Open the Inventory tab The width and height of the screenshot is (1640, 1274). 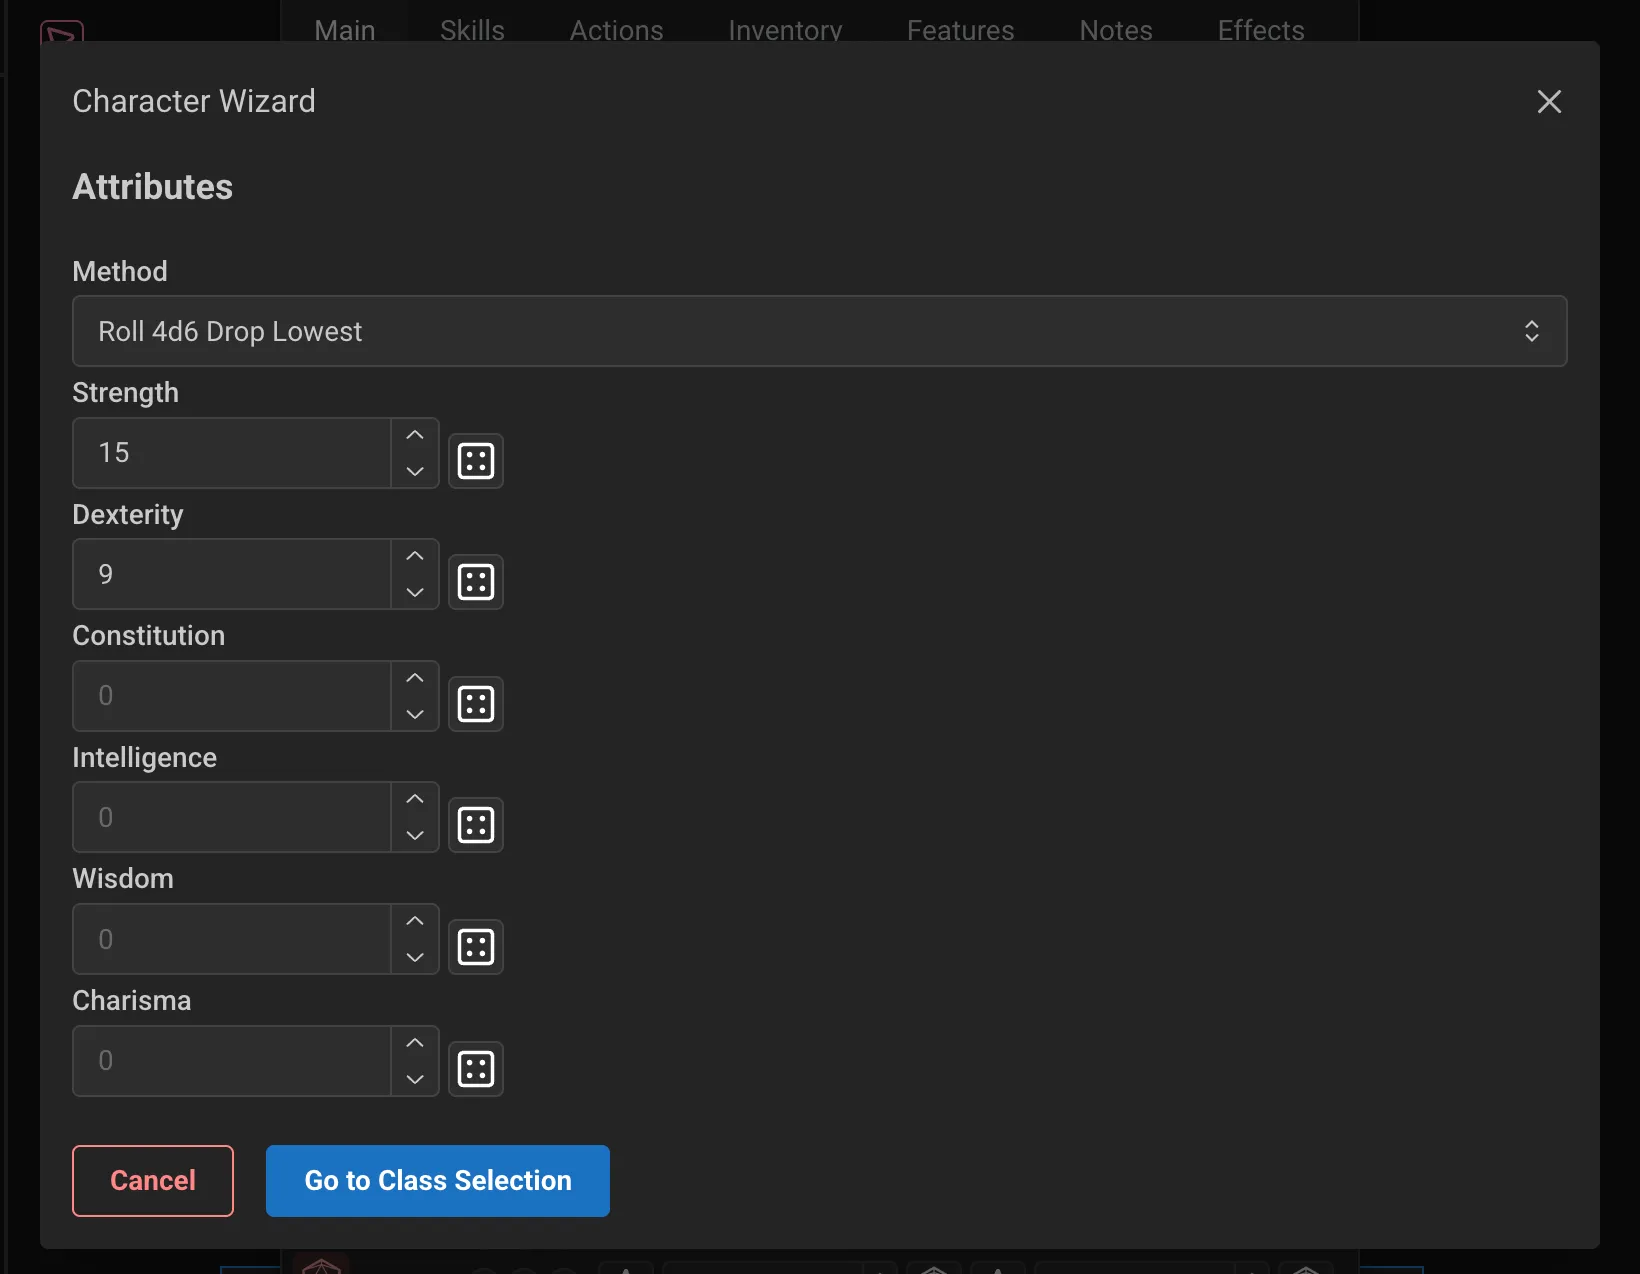point(784,30)
